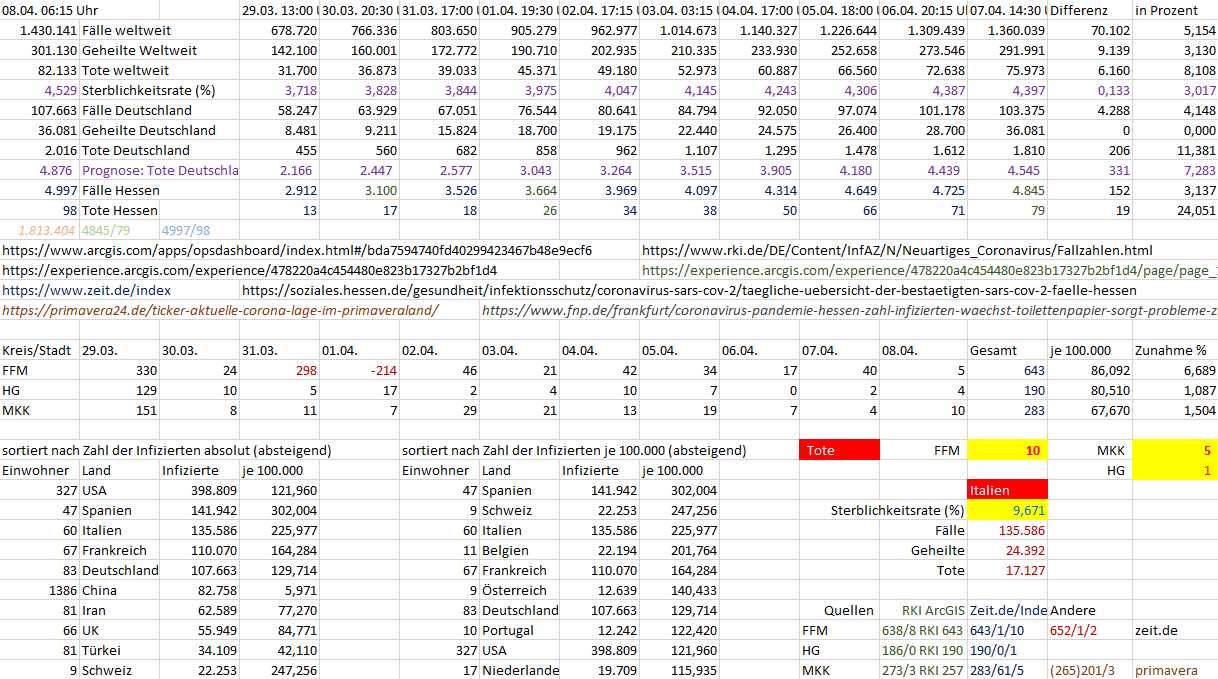Viewport: 1218px width, 679px height.
Task: Select the 'Geheilte Weltweit' row label
Action: (139, 50)
